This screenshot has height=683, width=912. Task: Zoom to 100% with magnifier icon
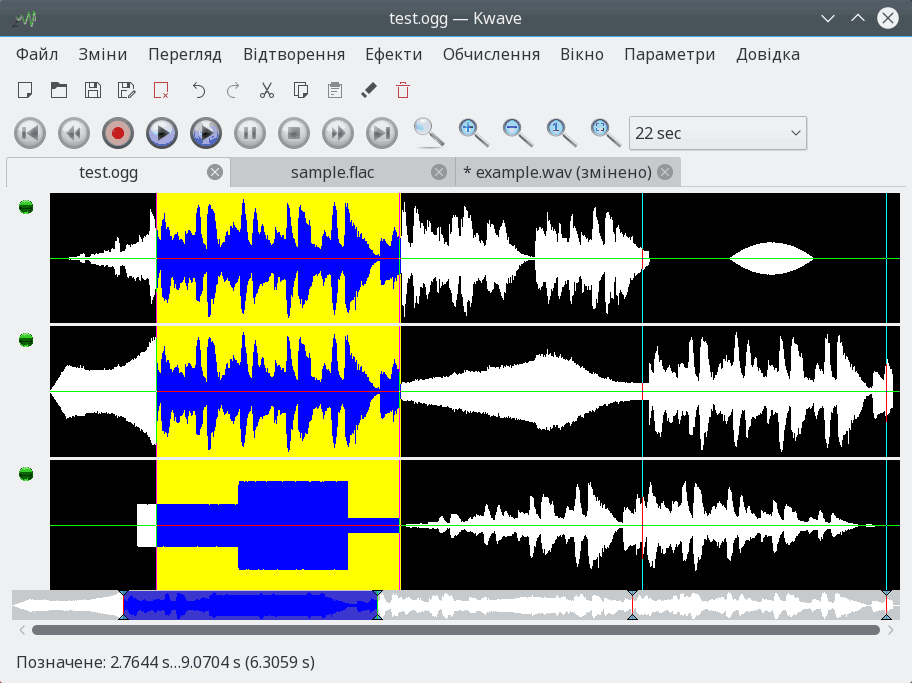pos(561,133)
